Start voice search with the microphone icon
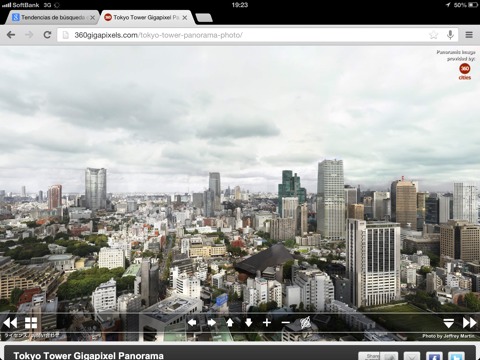 (450, 35)
